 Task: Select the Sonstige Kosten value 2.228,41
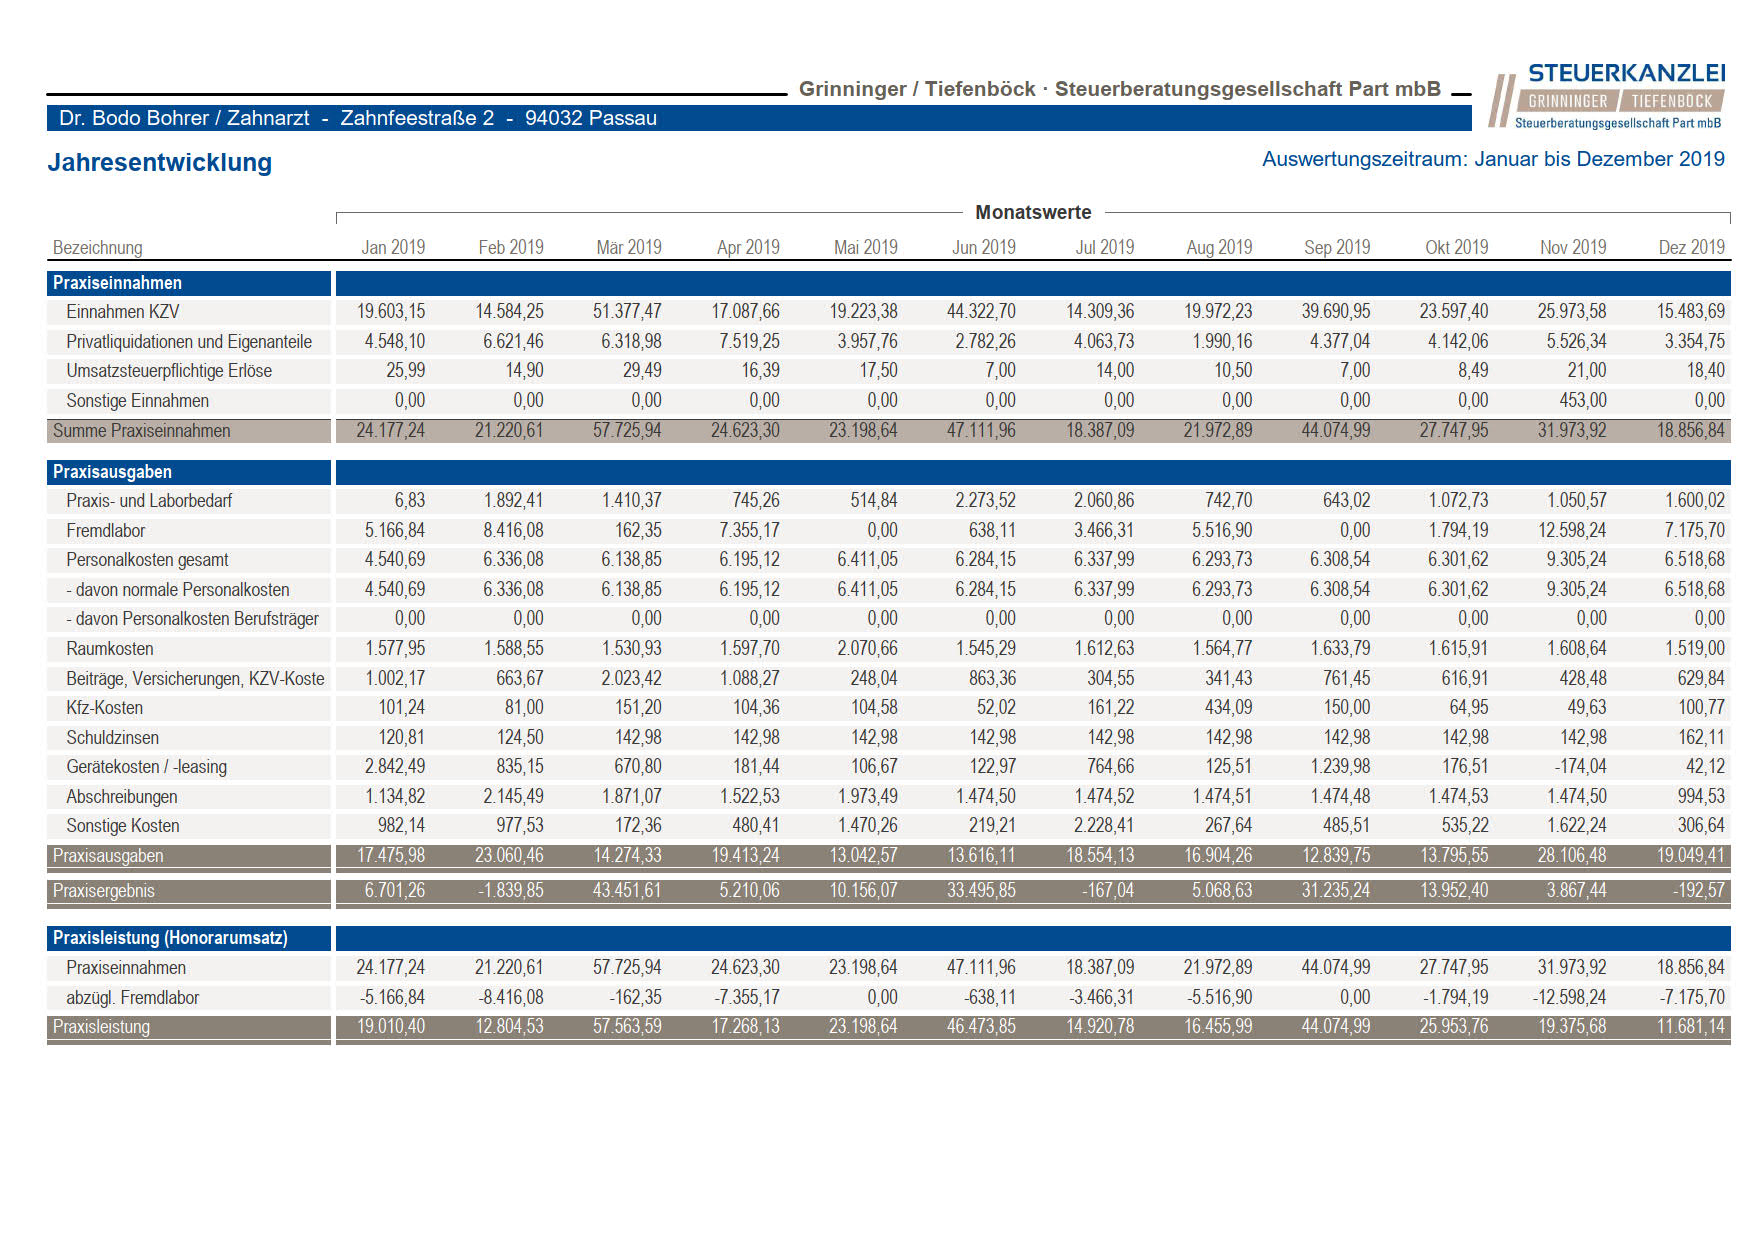click(x=1104, y=826)
